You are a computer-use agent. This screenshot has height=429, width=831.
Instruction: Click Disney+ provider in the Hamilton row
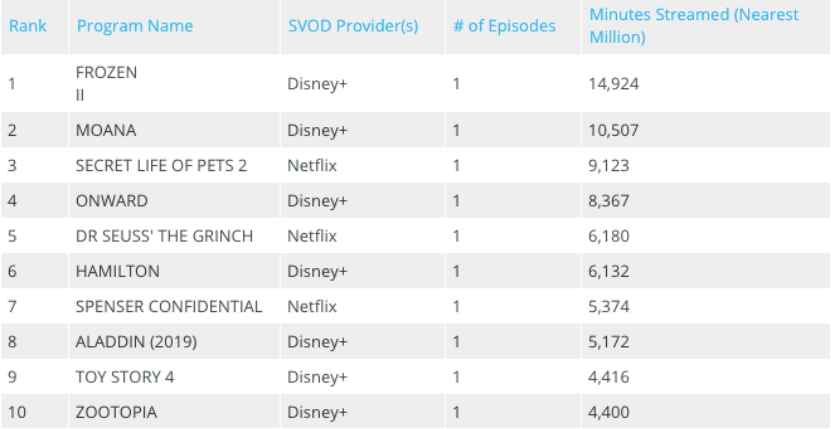click(317, 271)
